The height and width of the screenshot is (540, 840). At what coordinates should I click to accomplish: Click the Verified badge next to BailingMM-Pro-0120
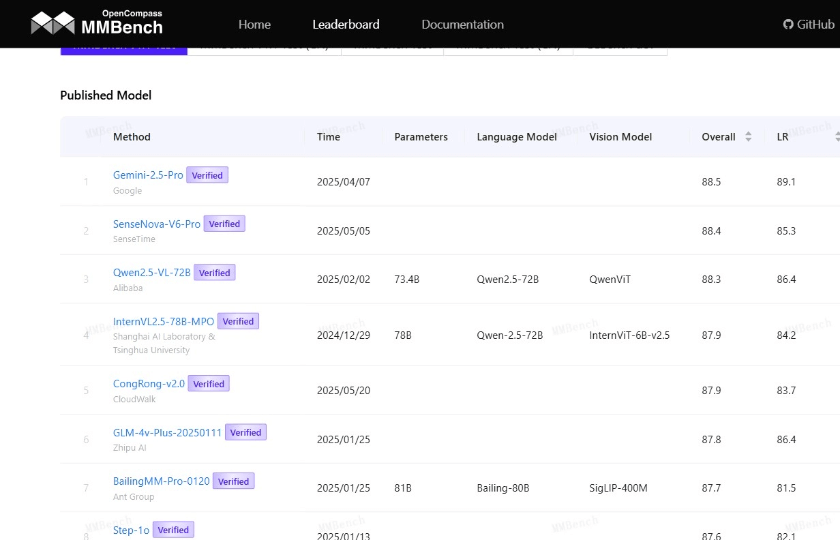point(234,481)
